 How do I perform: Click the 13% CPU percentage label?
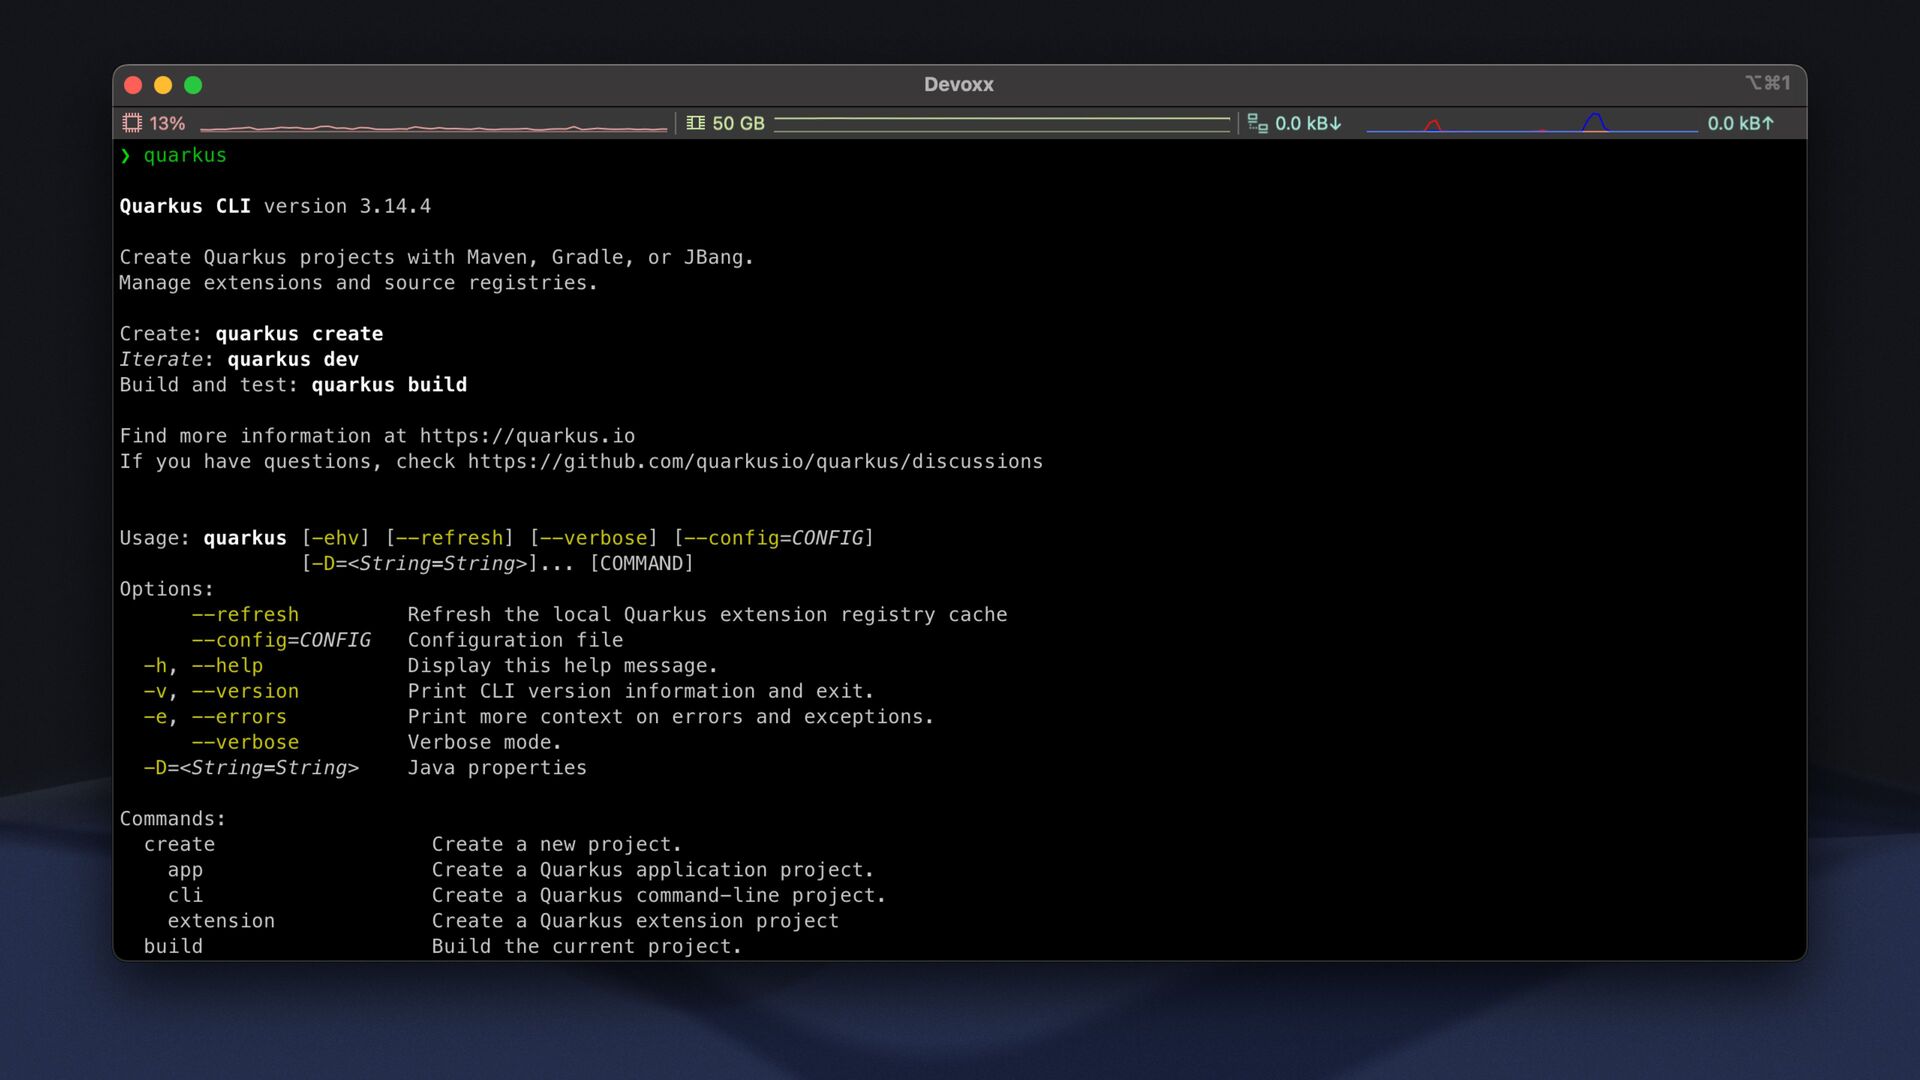(167, 123)
